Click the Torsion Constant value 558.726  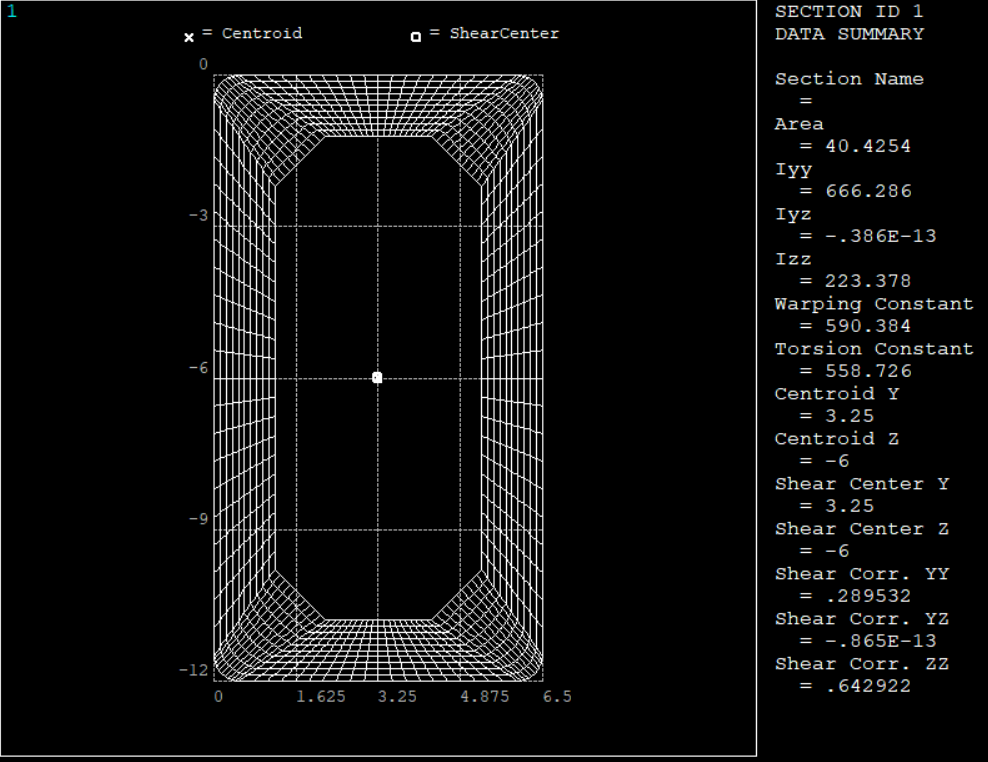868,371
